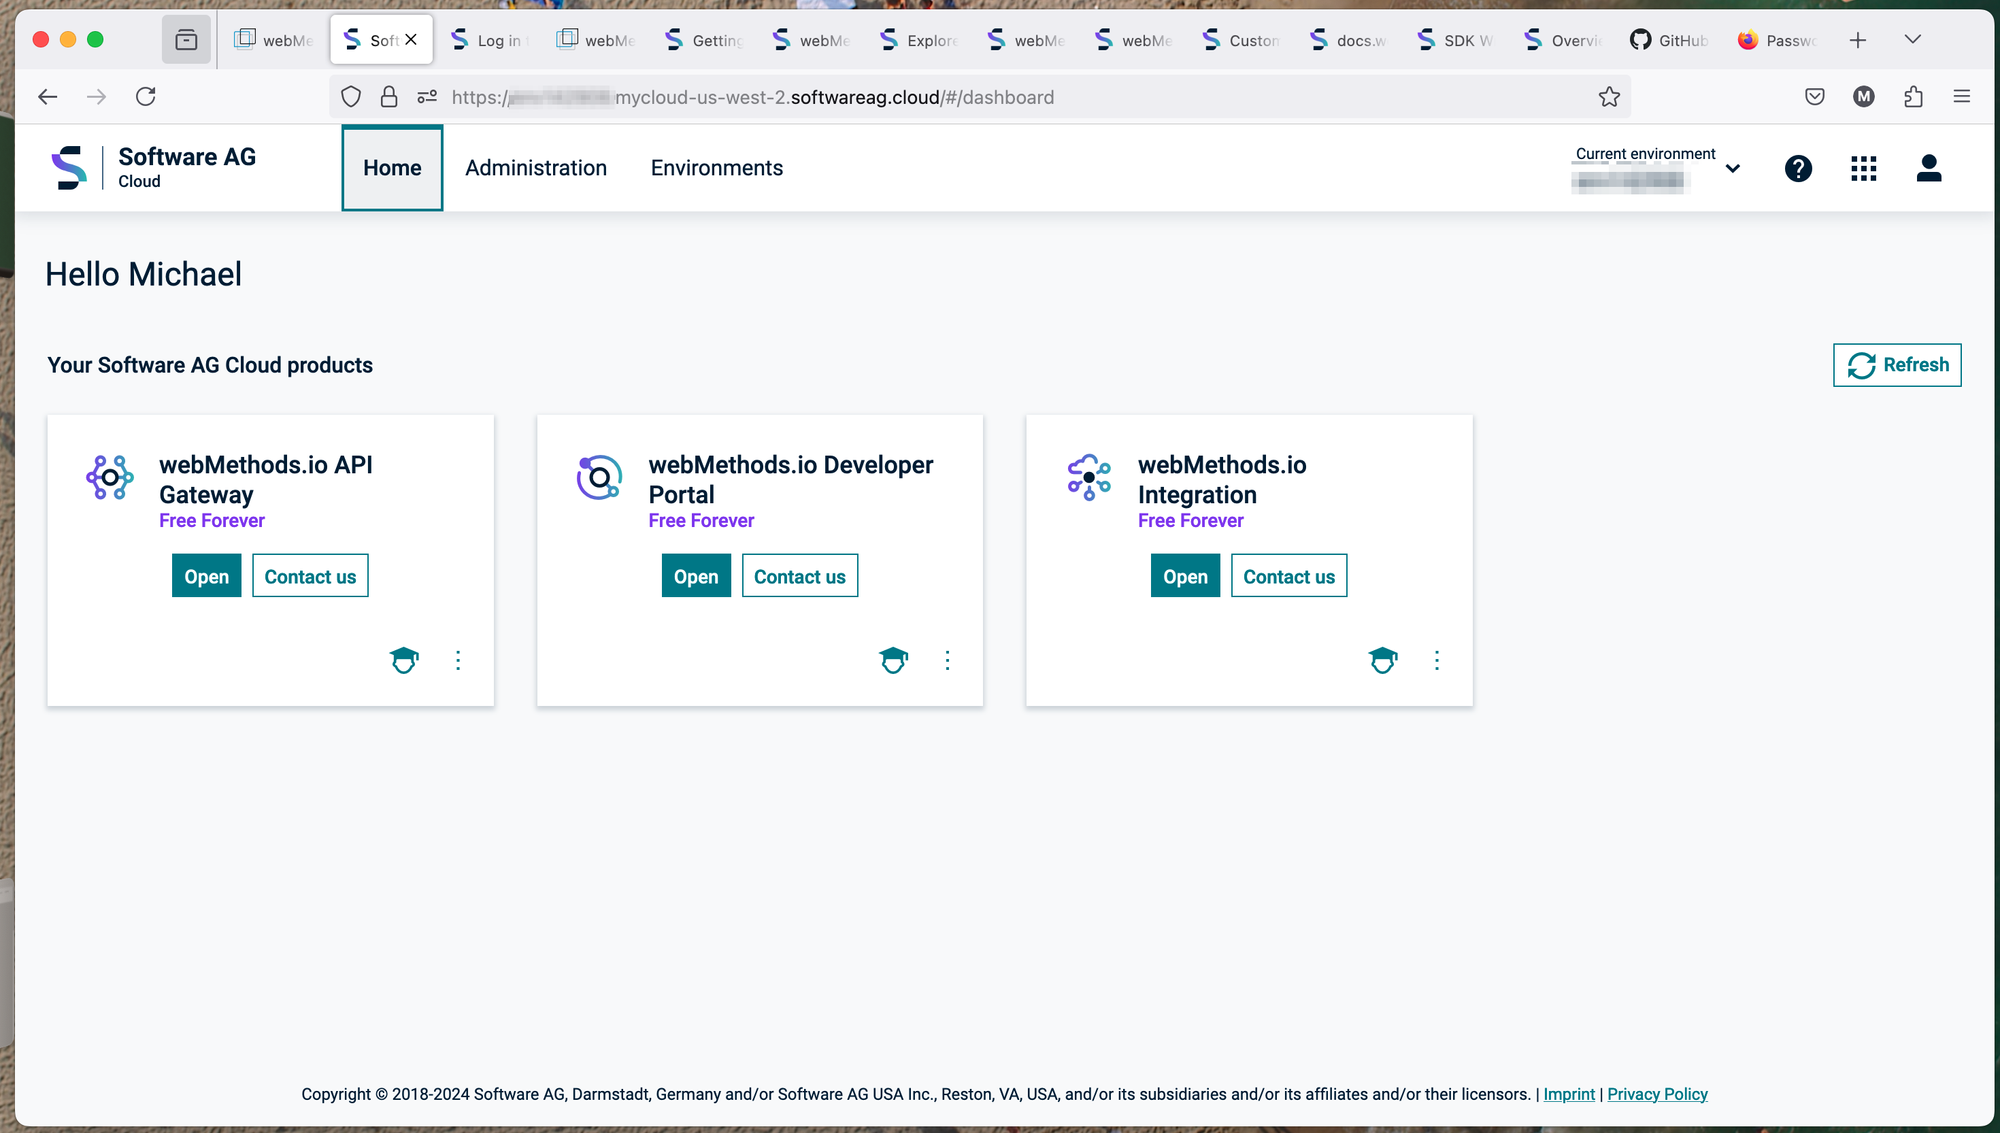
Task: Expand the browser's list-all-tabs chevron
Action: coord(1912,40)
